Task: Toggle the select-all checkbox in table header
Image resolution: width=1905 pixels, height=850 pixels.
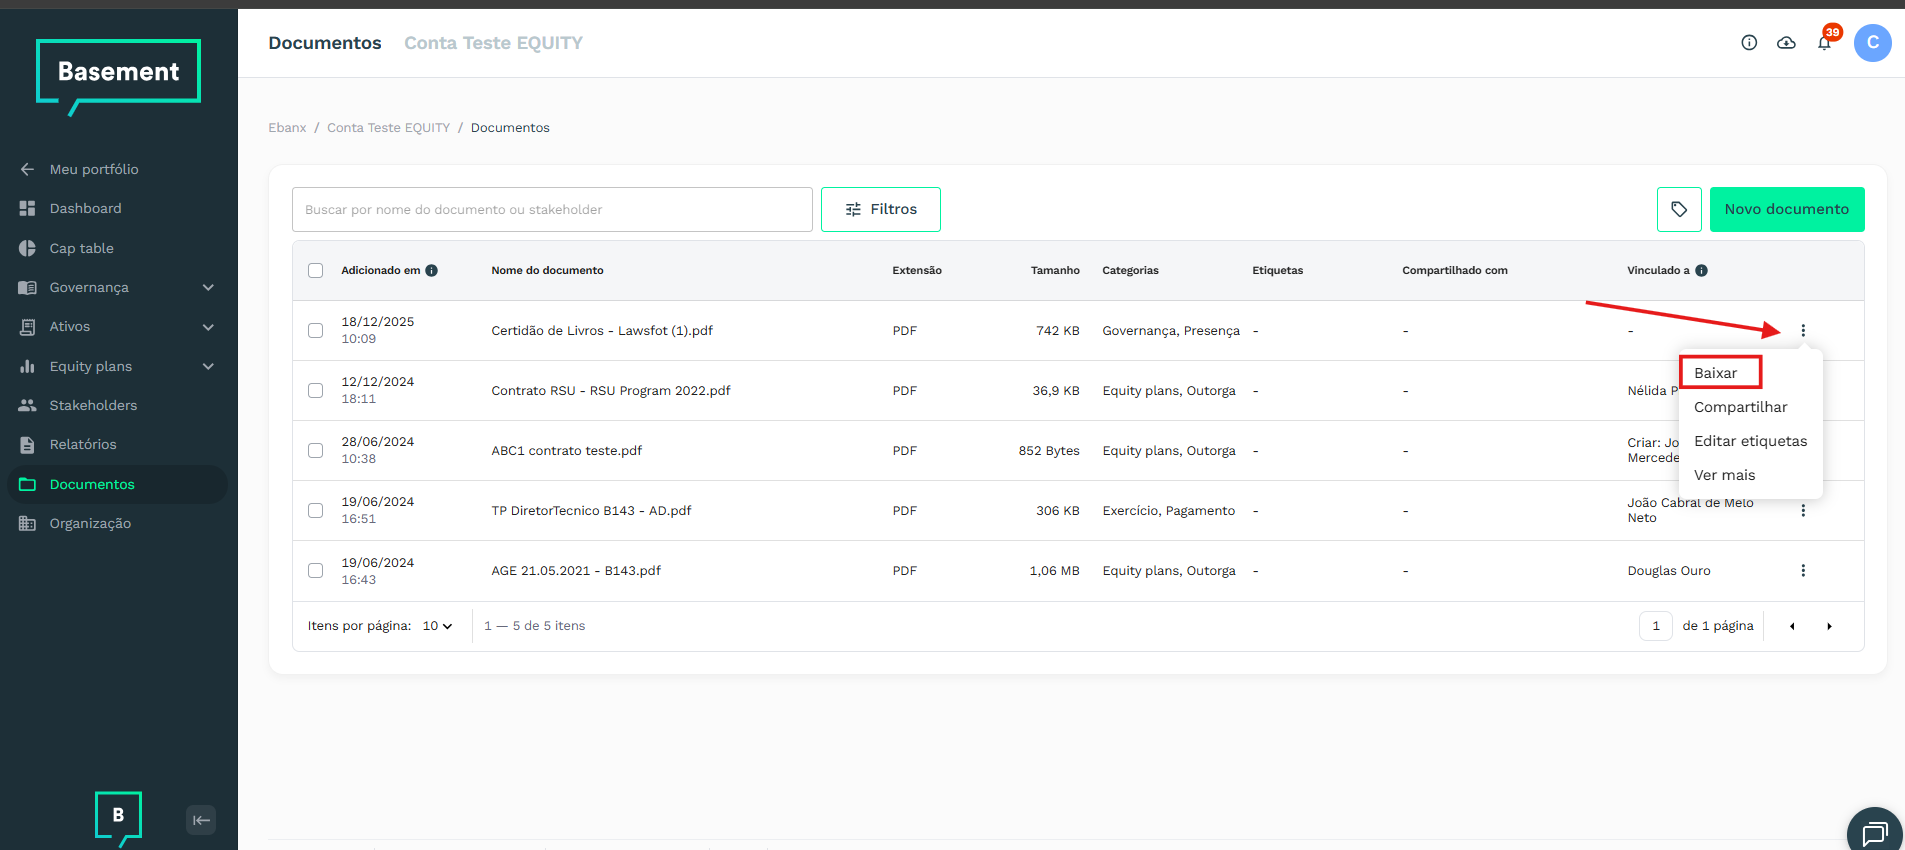Action: [316, 271]
